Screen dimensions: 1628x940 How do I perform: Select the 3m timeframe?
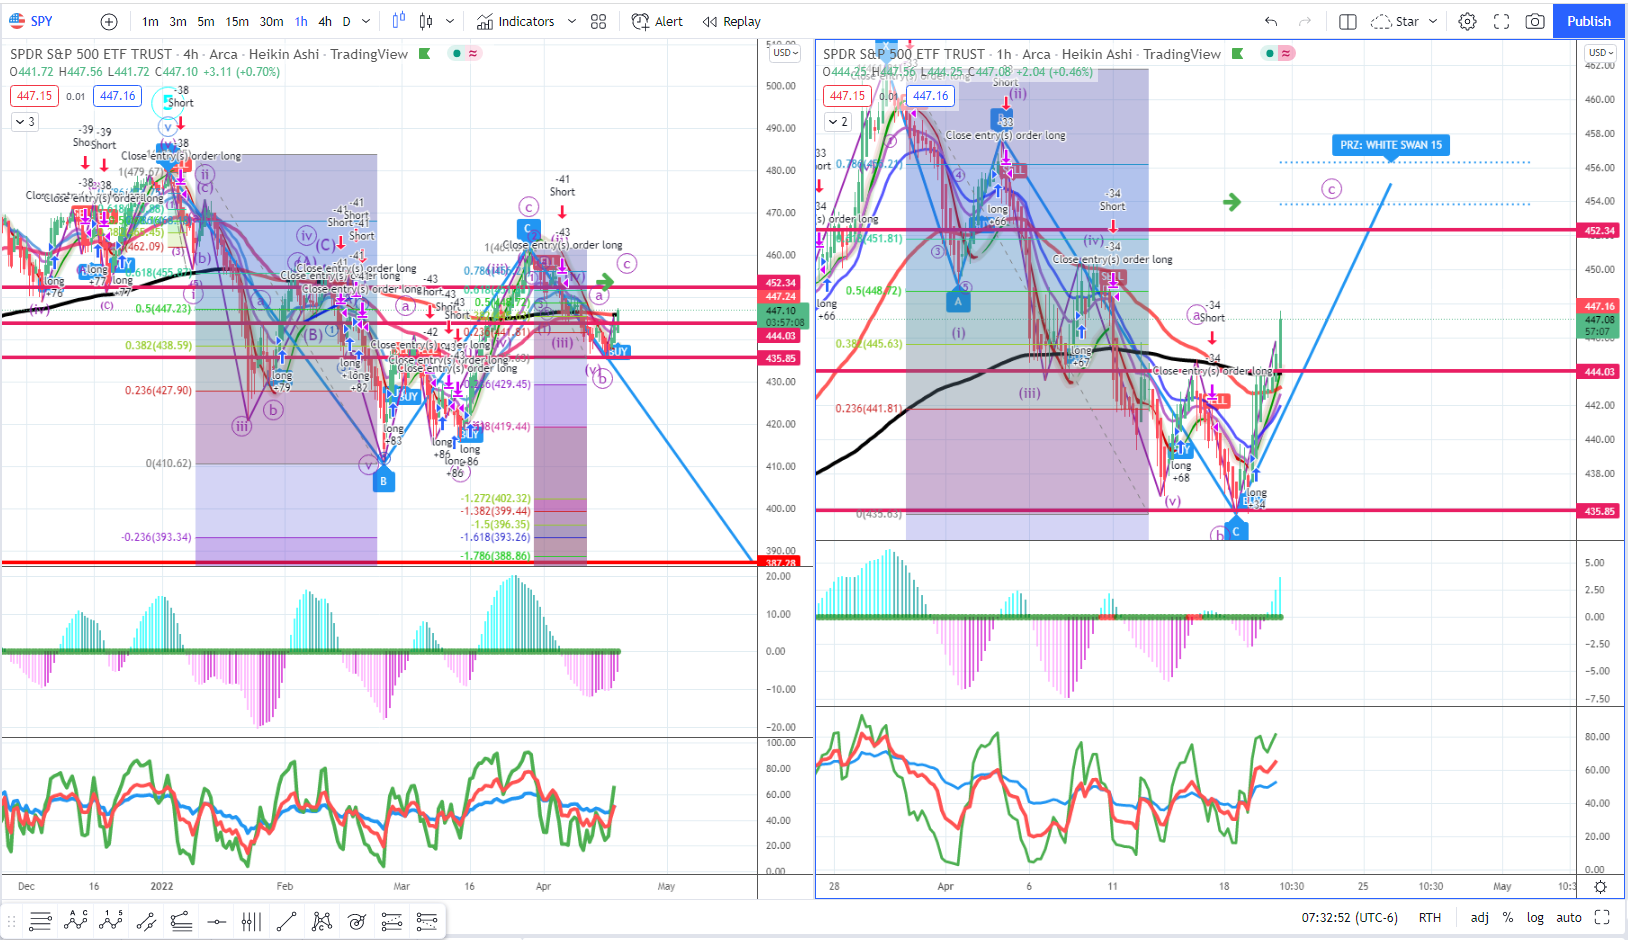[178, 22]
